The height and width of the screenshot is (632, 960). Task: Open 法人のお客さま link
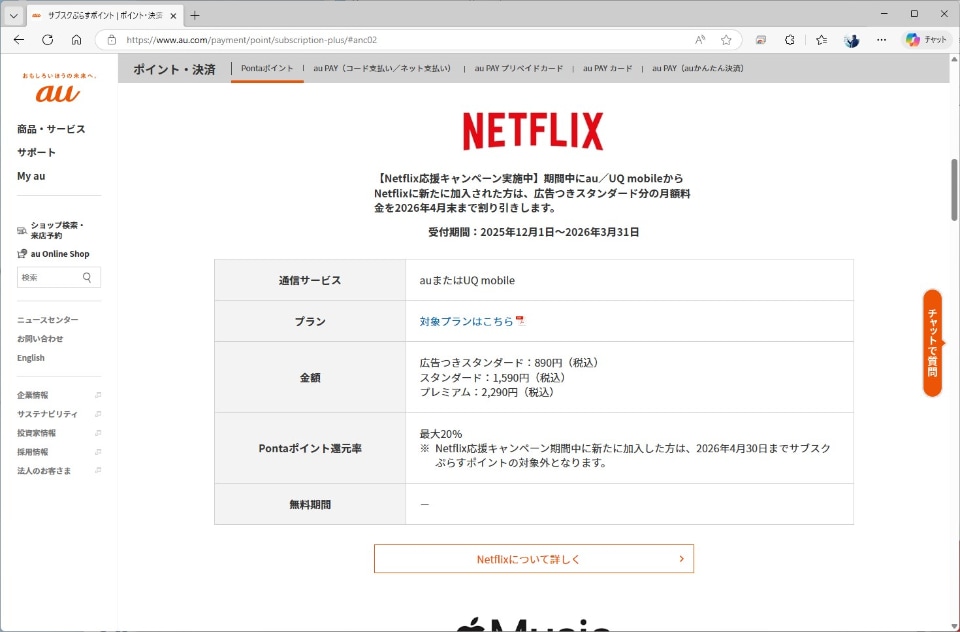(44, 471)
